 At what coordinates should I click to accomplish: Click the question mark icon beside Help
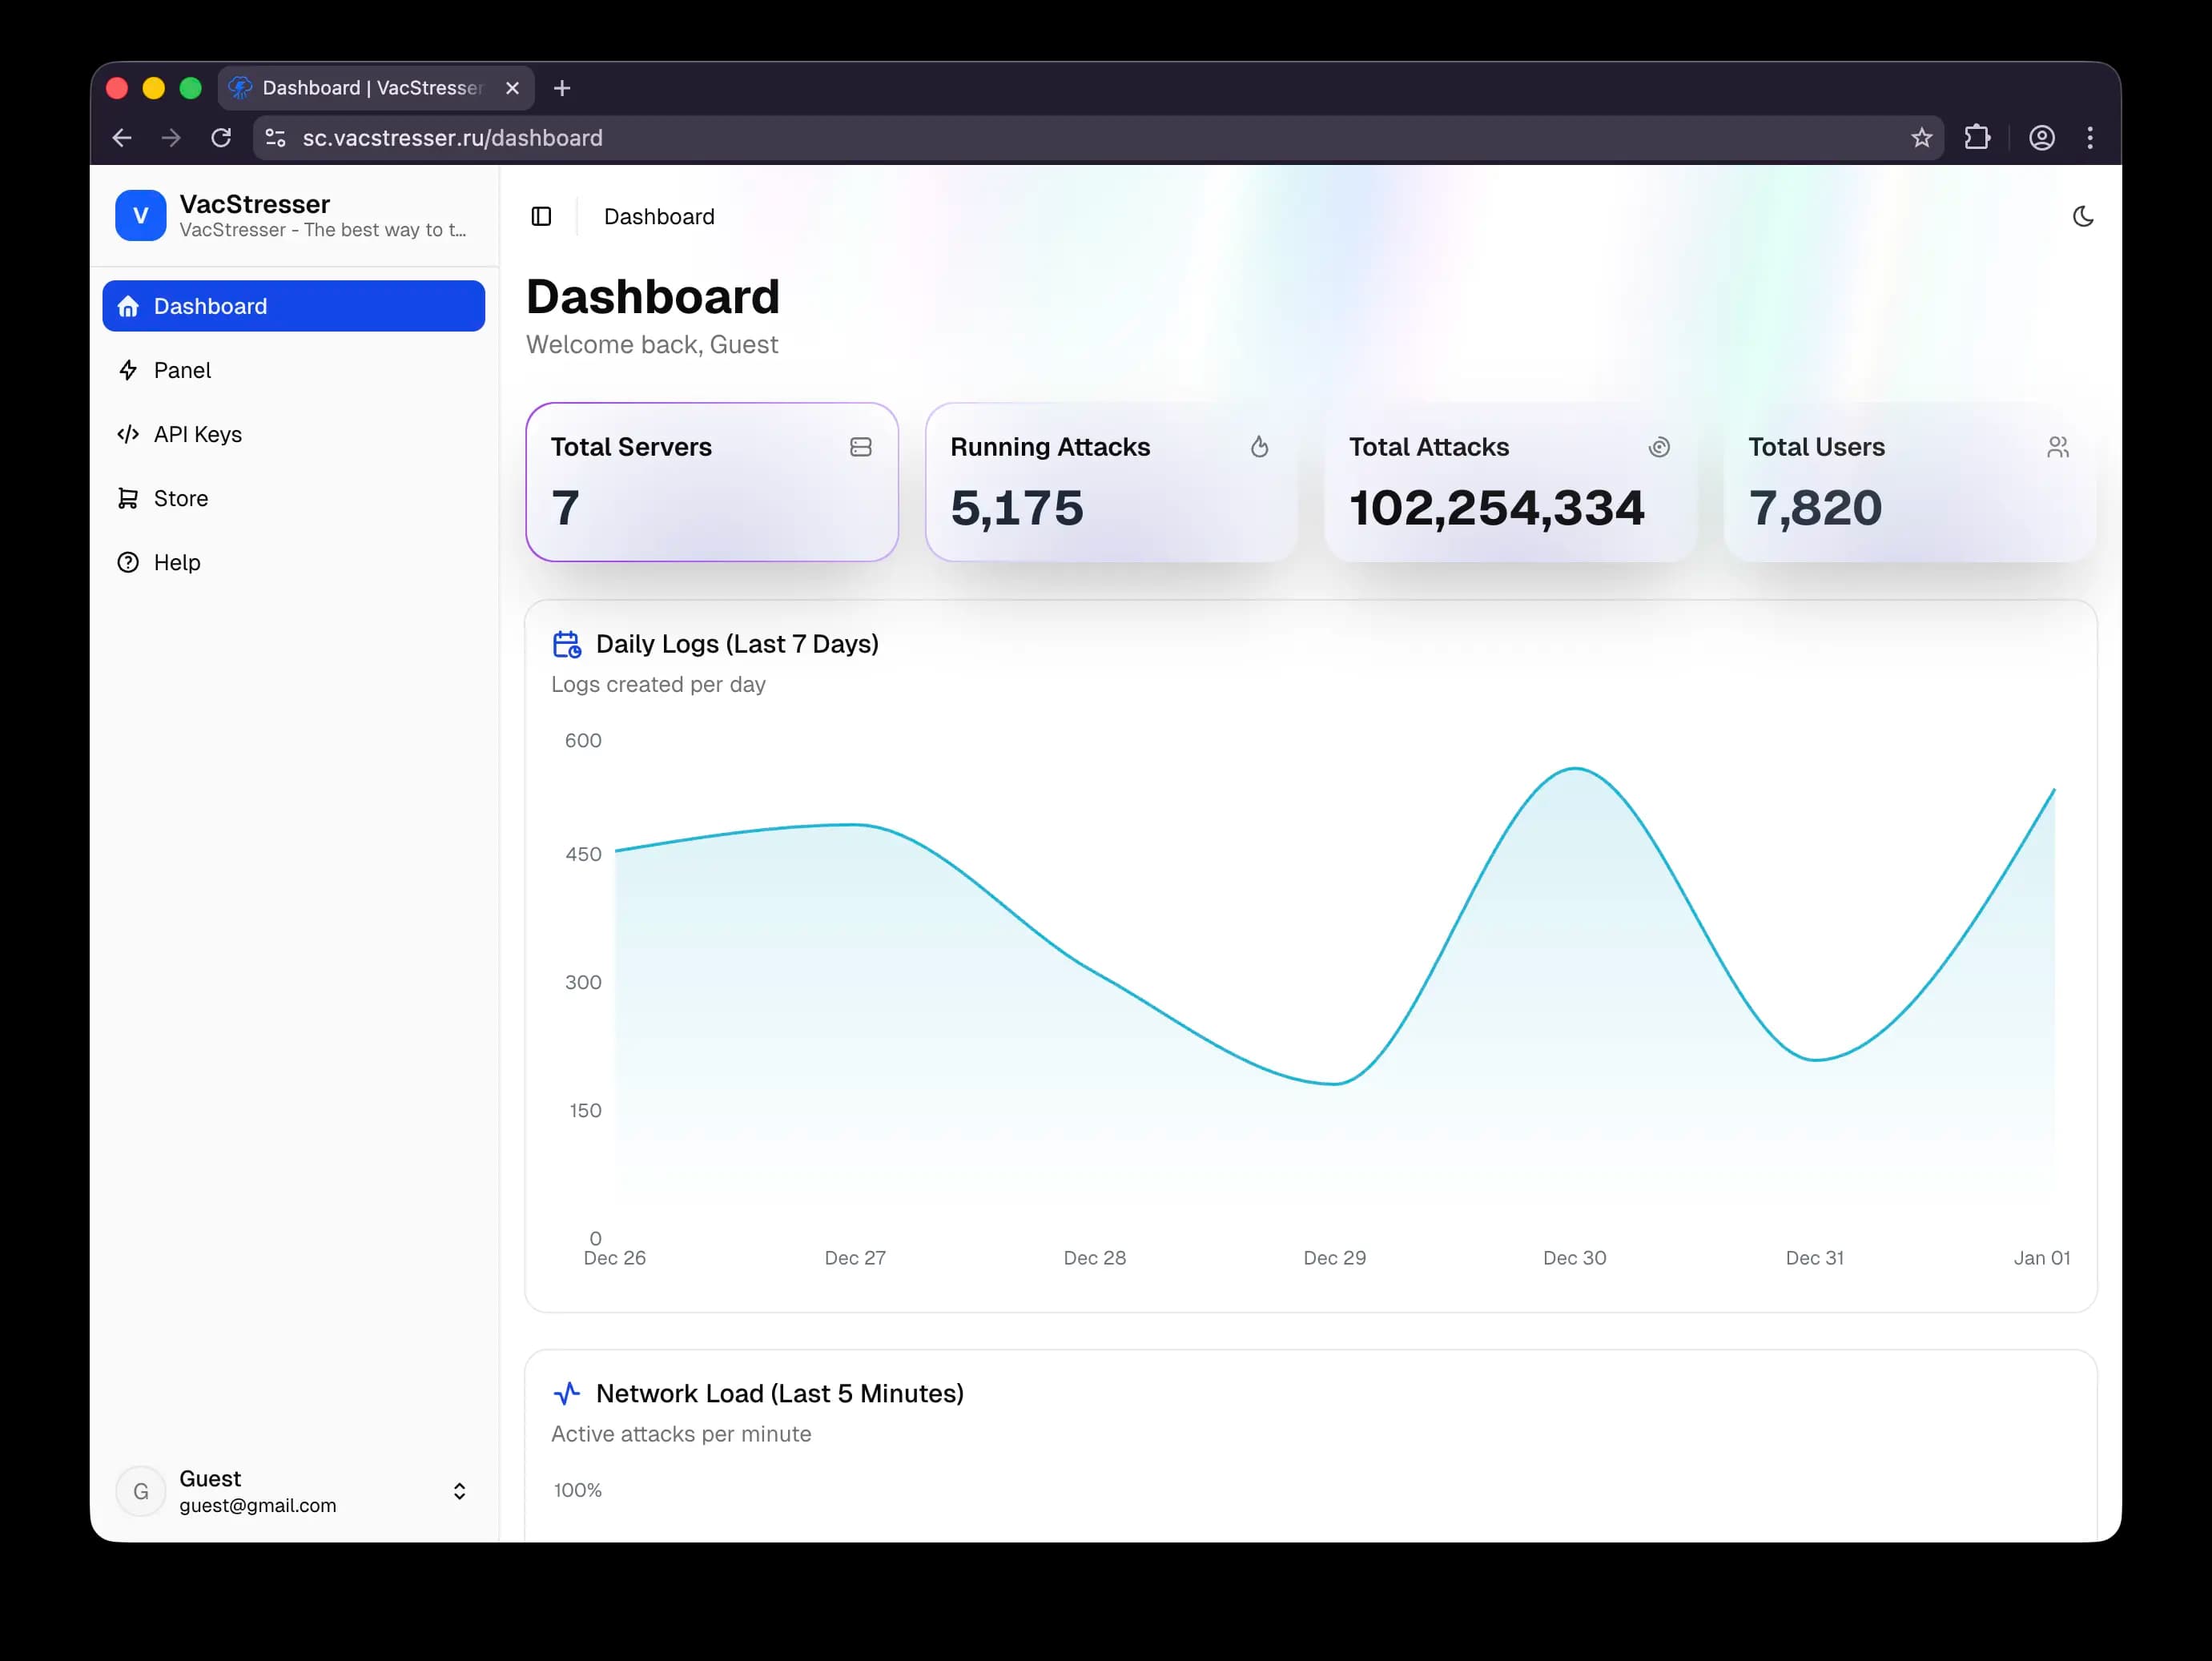[x=128, y=562]
